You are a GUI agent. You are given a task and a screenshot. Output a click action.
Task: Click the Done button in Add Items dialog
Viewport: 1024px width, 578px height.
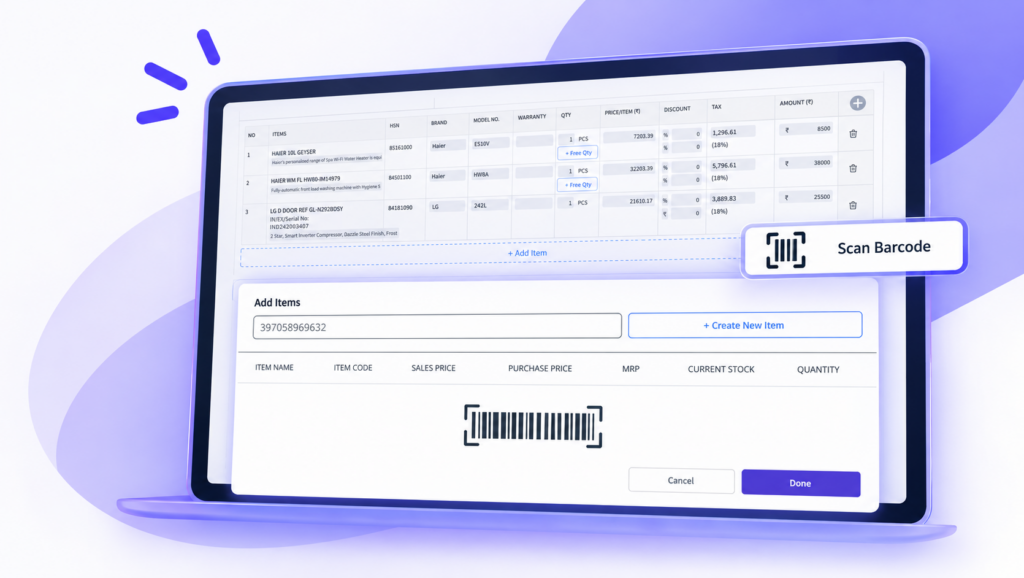pyautogui.click(x=801, y=483)
